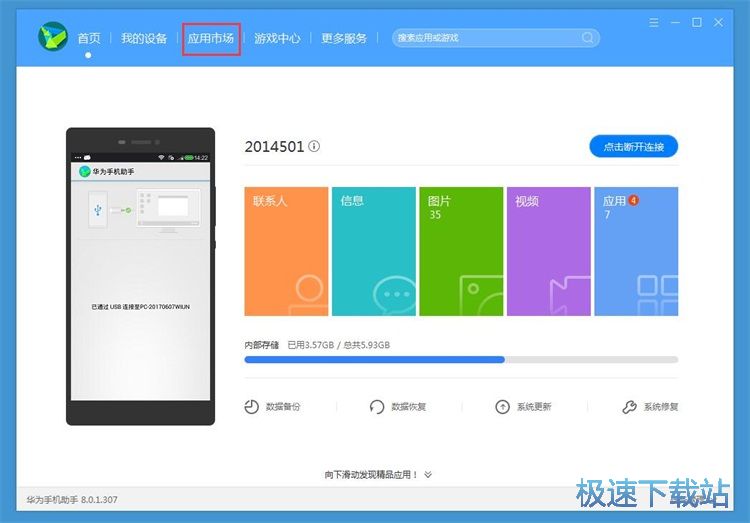This screenshot has height=523, width=750.
Task: Maximize the HiSuite window
Action: pos(697,22)
